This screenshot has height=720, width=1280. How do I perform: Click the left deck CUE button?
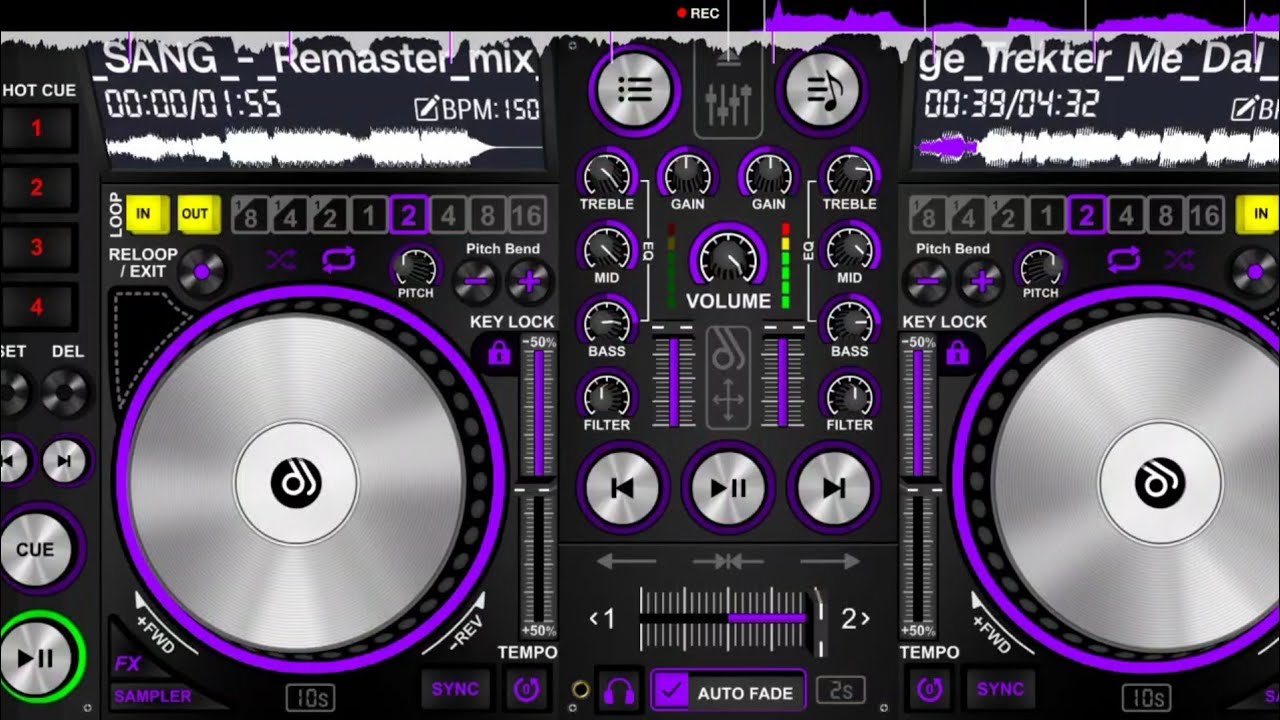click(36, 550)
